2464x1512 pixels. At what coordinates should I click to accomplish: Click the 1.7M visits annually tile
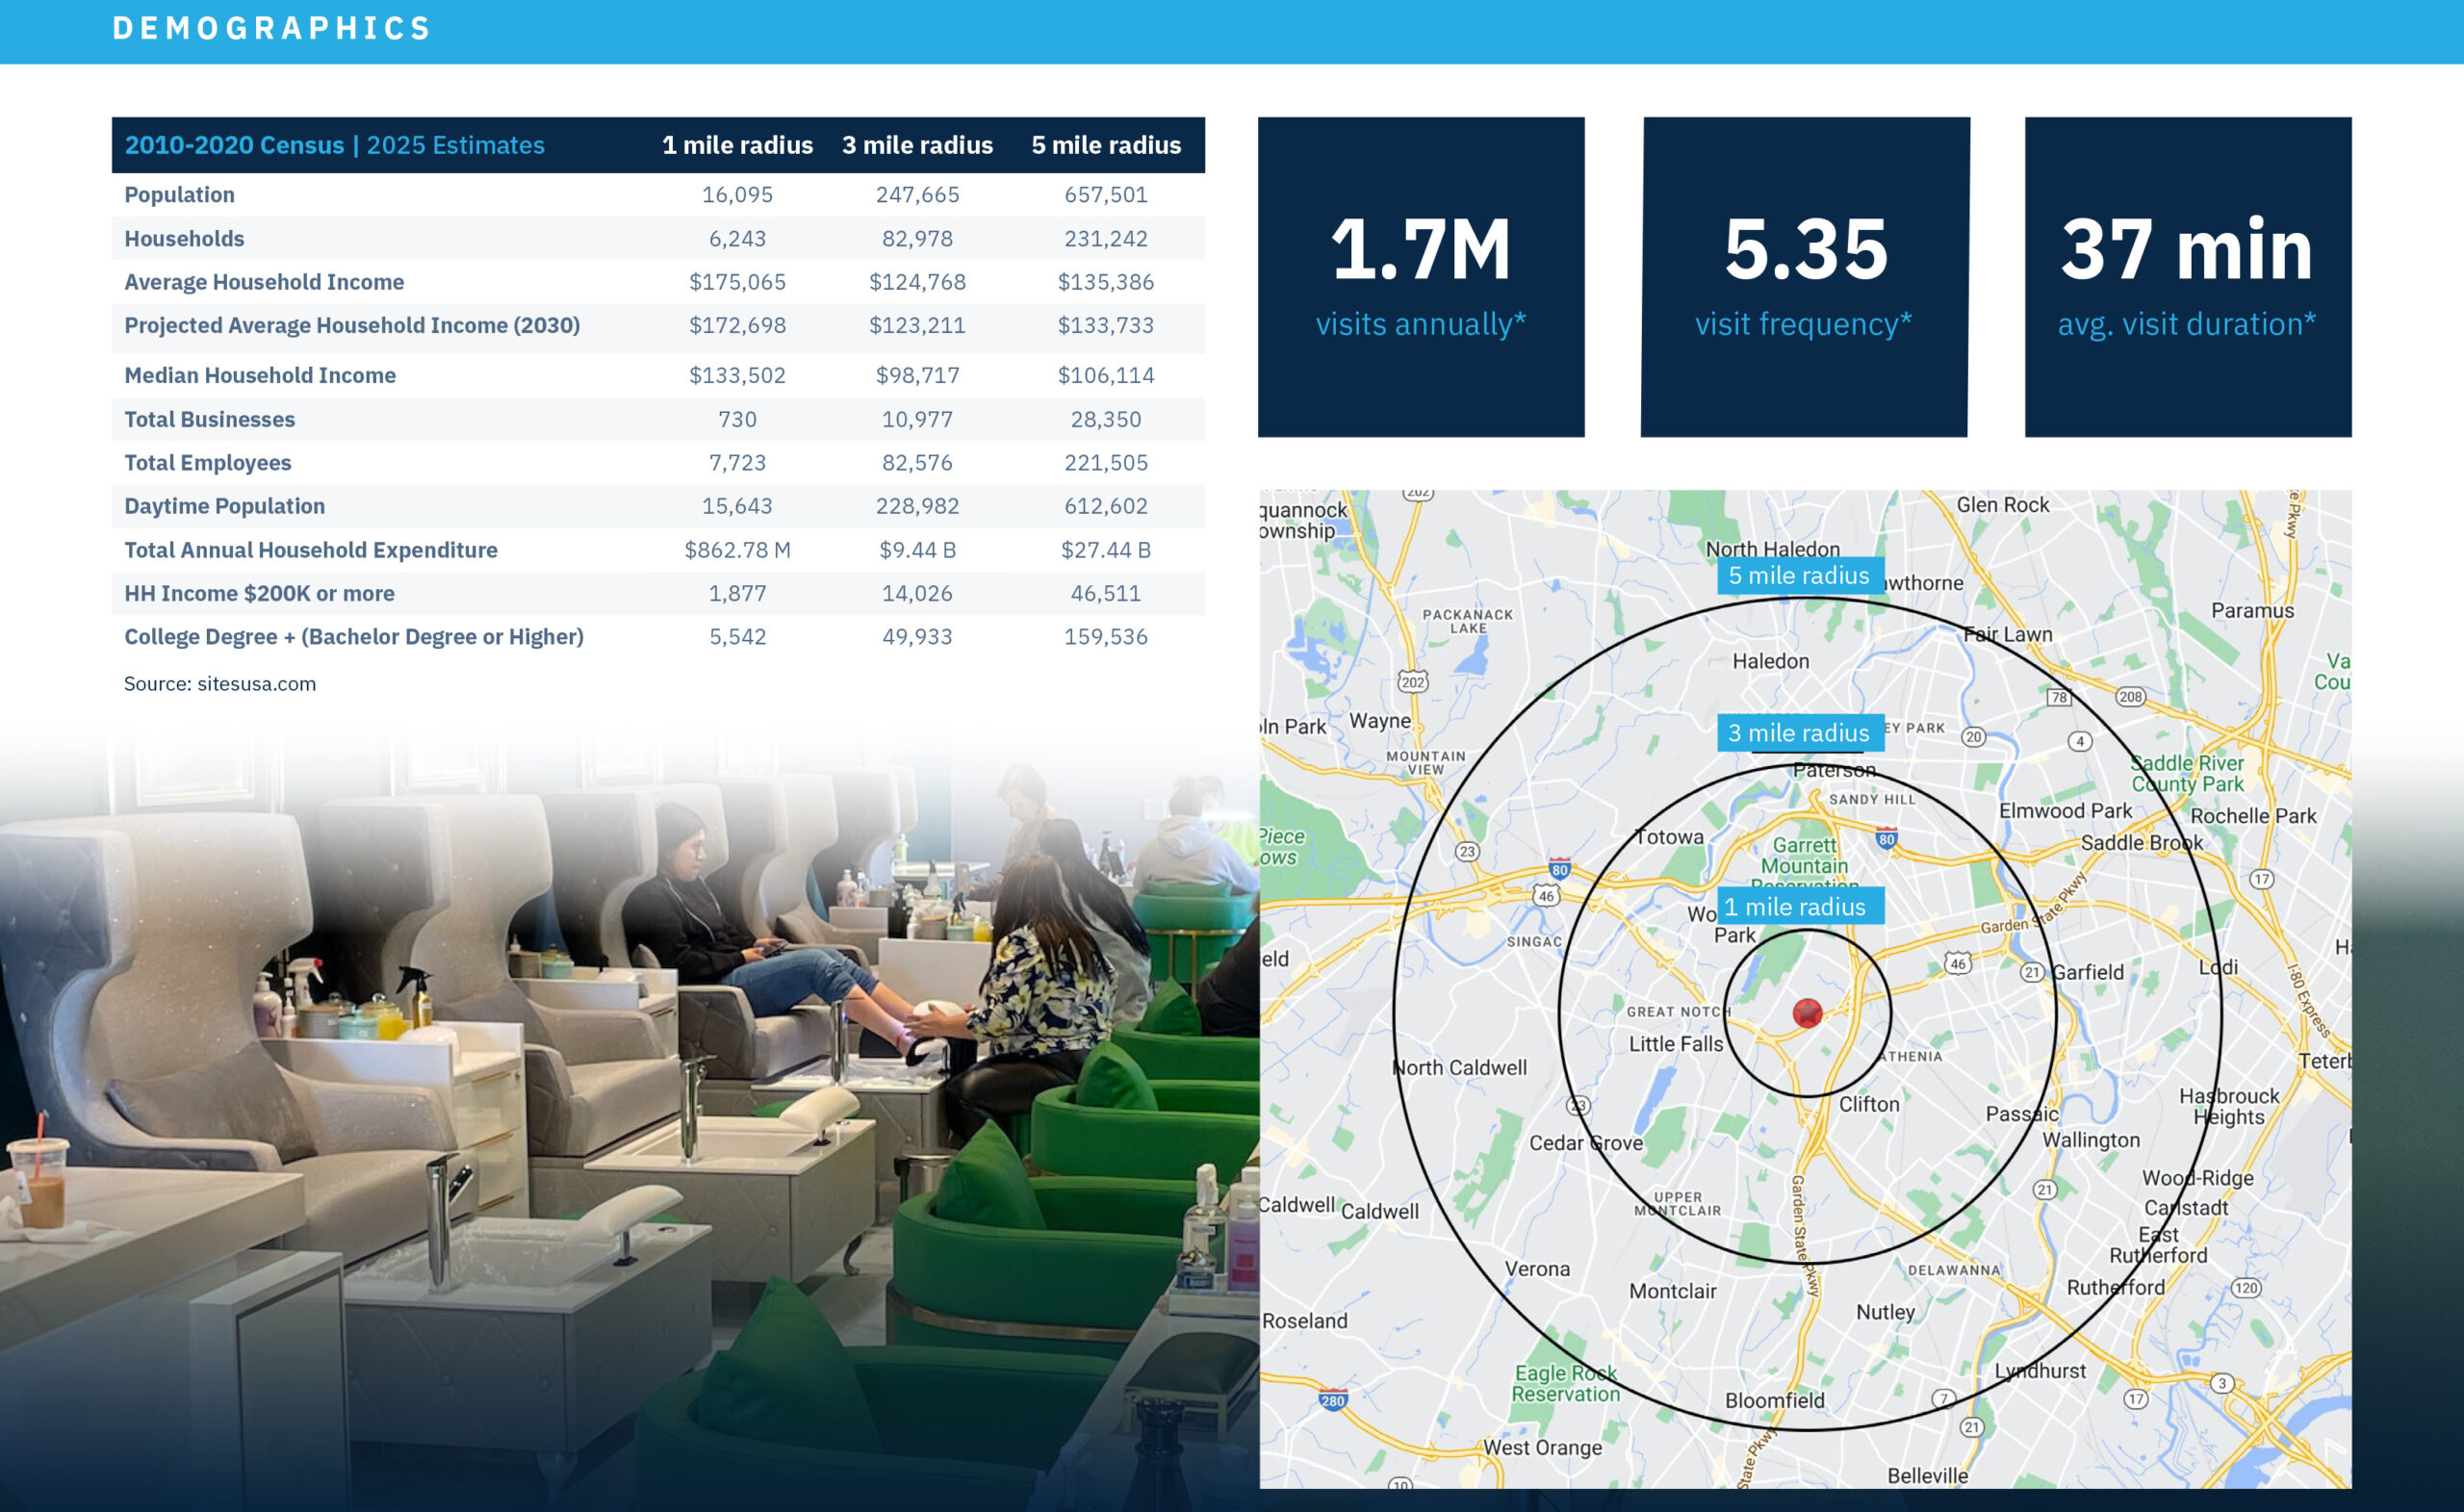coord(1420,277)
